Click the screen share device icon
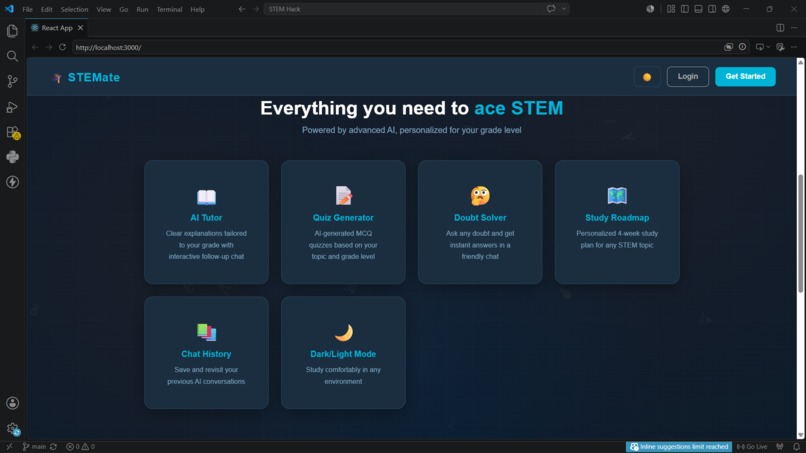The width and height of the screenshot is (806, 453). click(759, 47)
